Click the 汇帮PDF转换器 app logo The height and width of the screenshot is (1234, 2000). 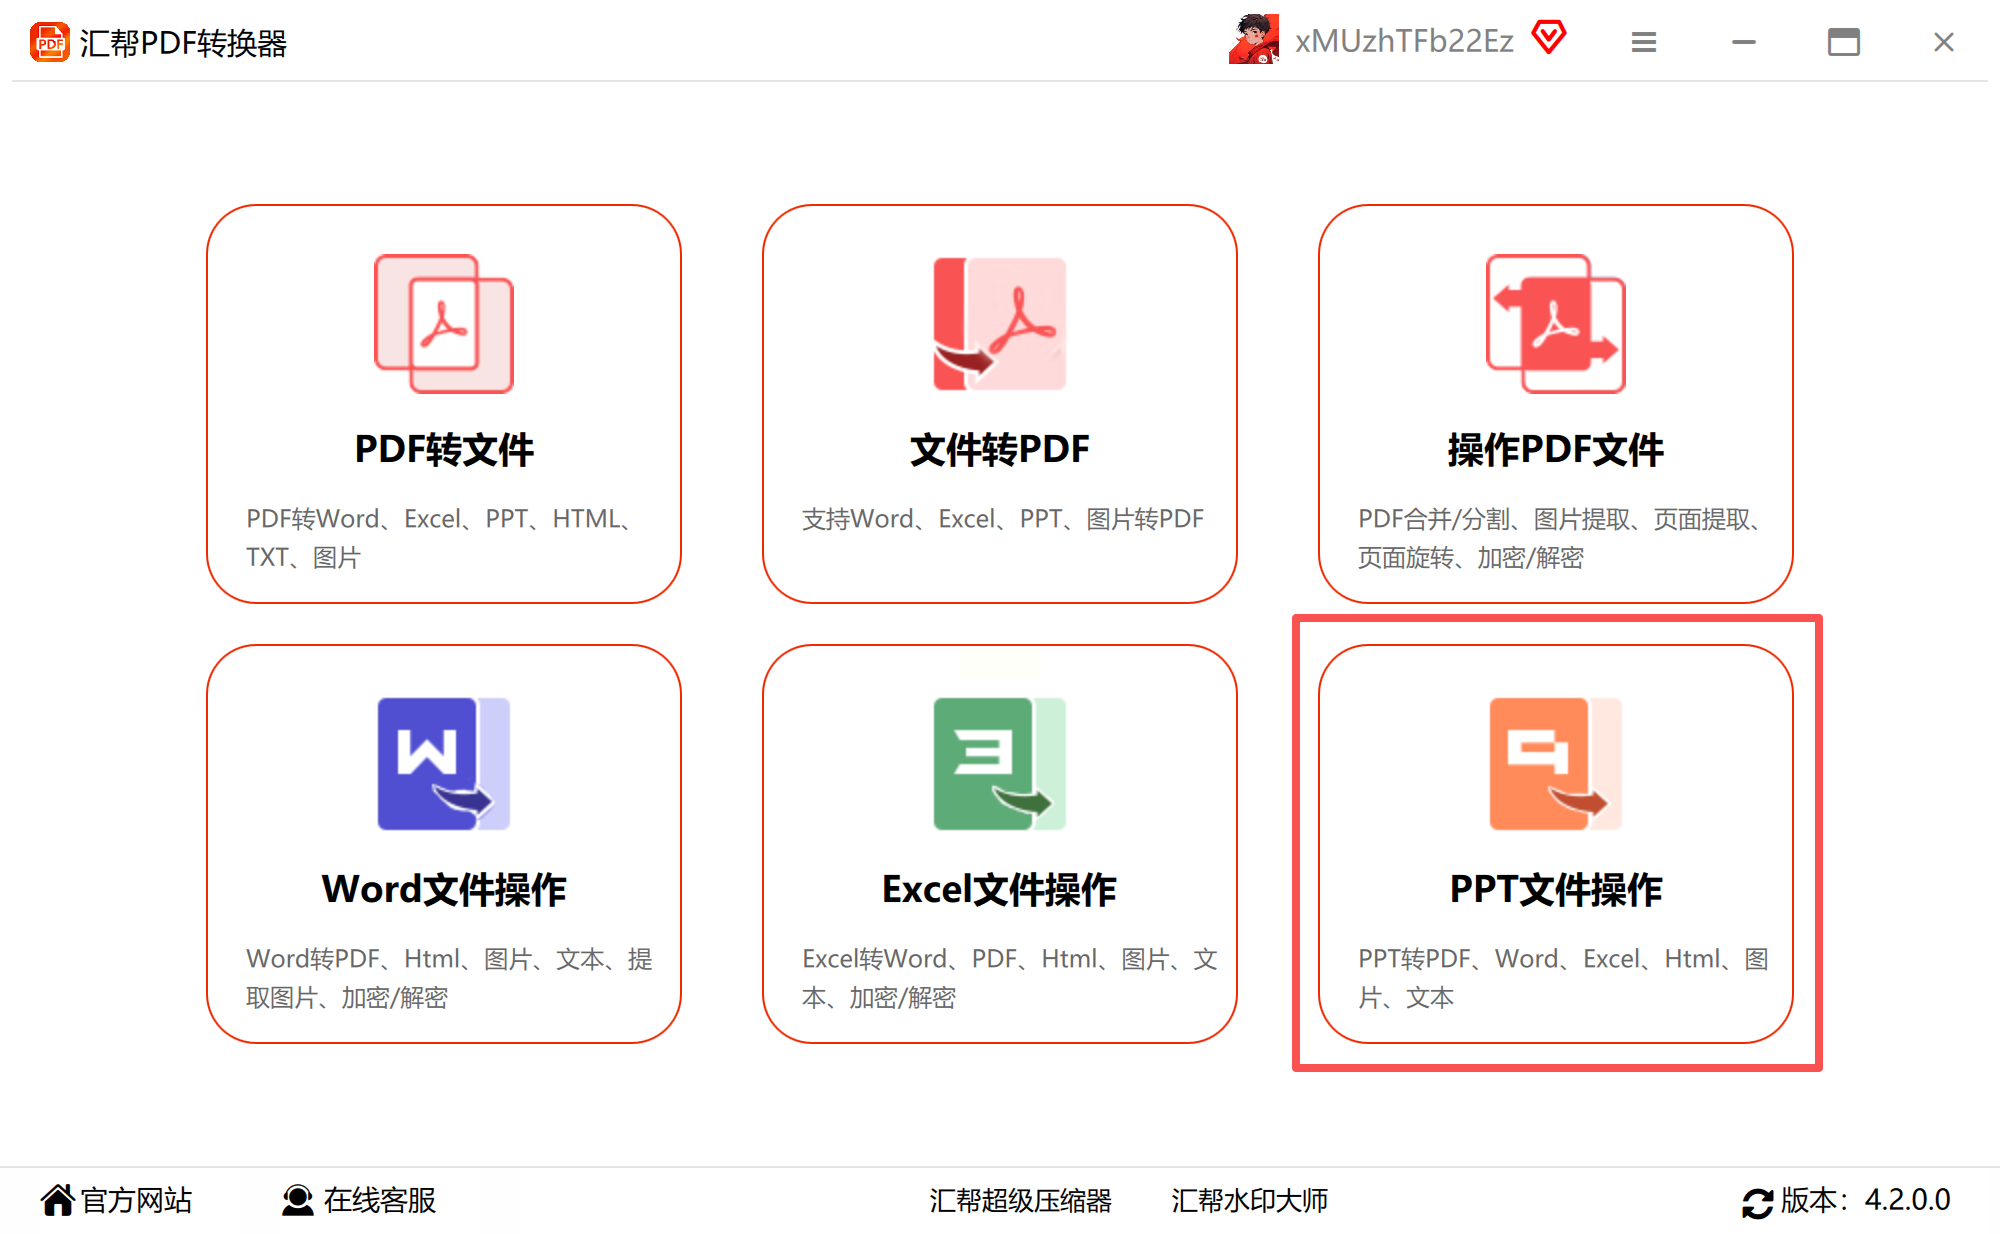(50, 42)
